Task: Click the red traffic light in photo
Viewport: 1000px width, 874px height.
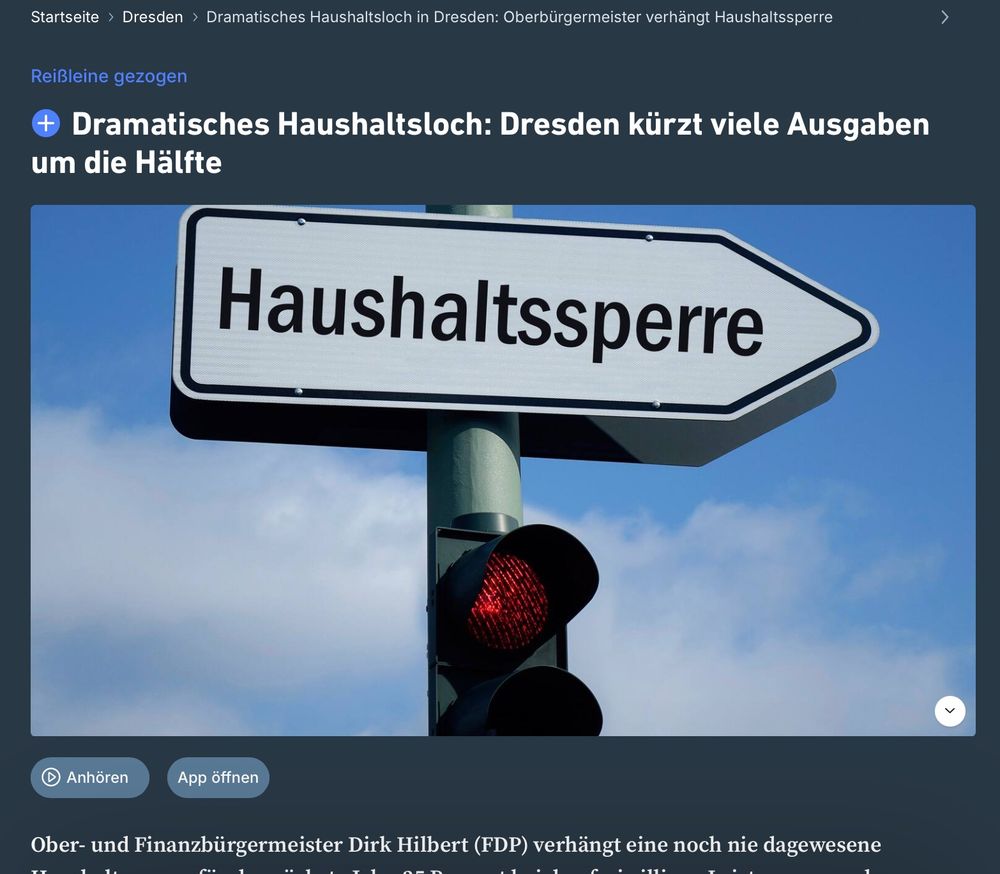Action: coord(508,602)
